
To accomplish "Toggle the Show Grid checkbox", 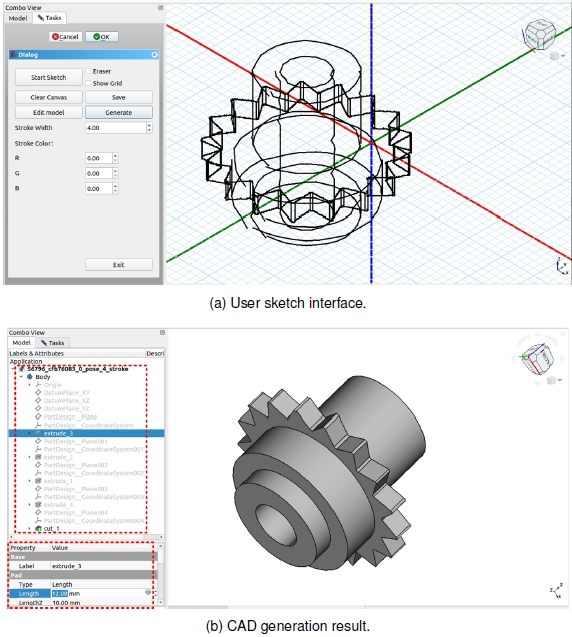I will click(88, 83).
